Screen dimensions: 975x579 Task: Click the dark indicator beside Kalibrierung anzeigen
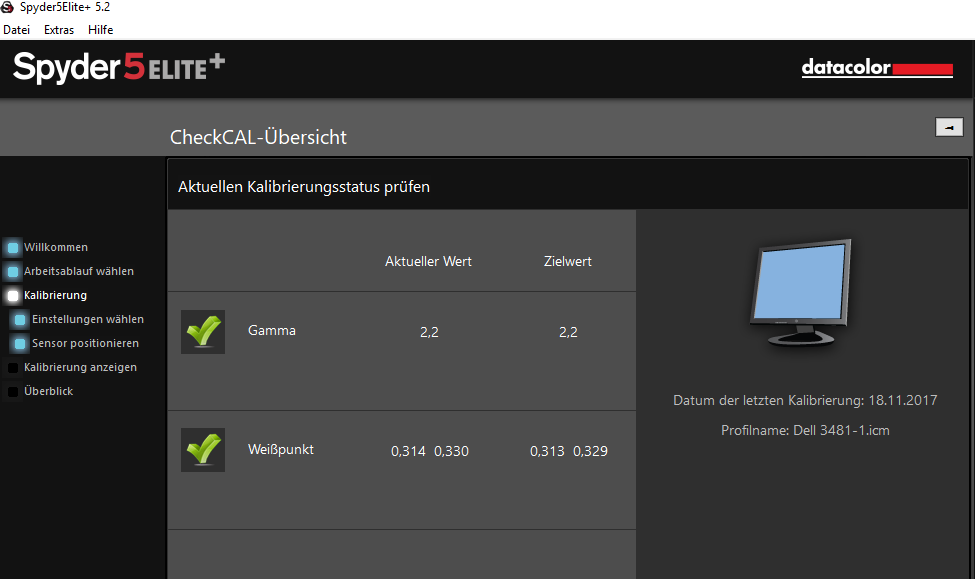(x=12, y=368)
